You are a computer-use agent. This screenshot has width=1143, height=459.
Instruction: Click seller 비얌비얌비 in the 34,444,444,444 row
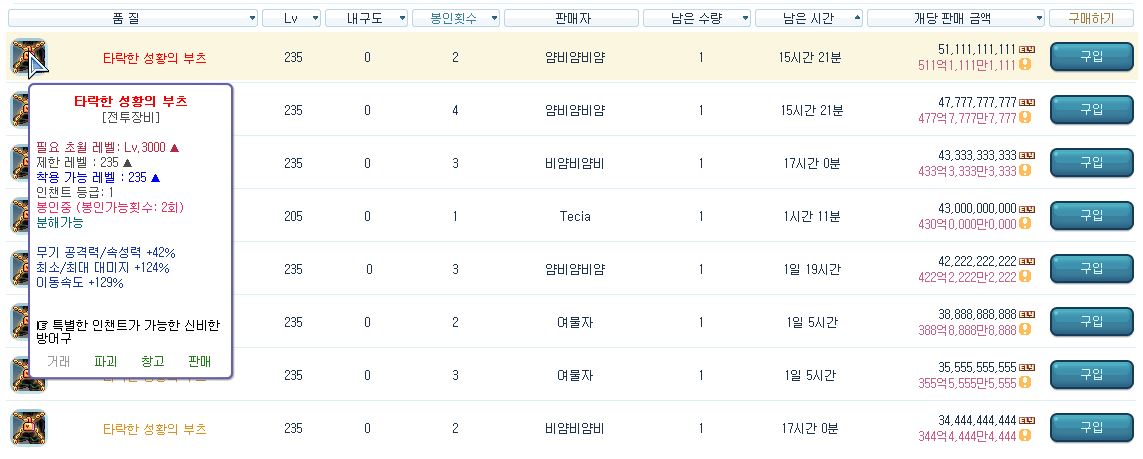coord(575,428)
